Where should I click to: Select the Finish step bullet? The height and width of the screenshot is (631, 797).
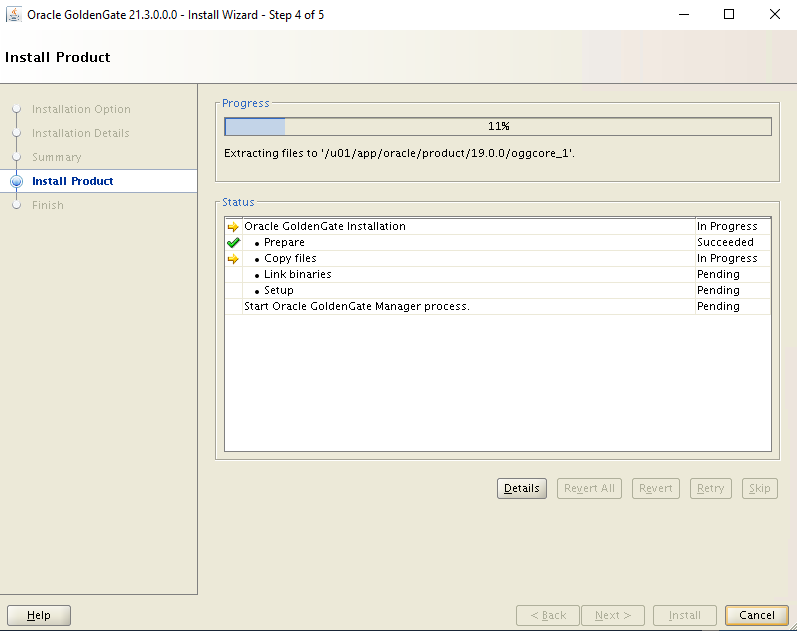(x=17, y=205)
